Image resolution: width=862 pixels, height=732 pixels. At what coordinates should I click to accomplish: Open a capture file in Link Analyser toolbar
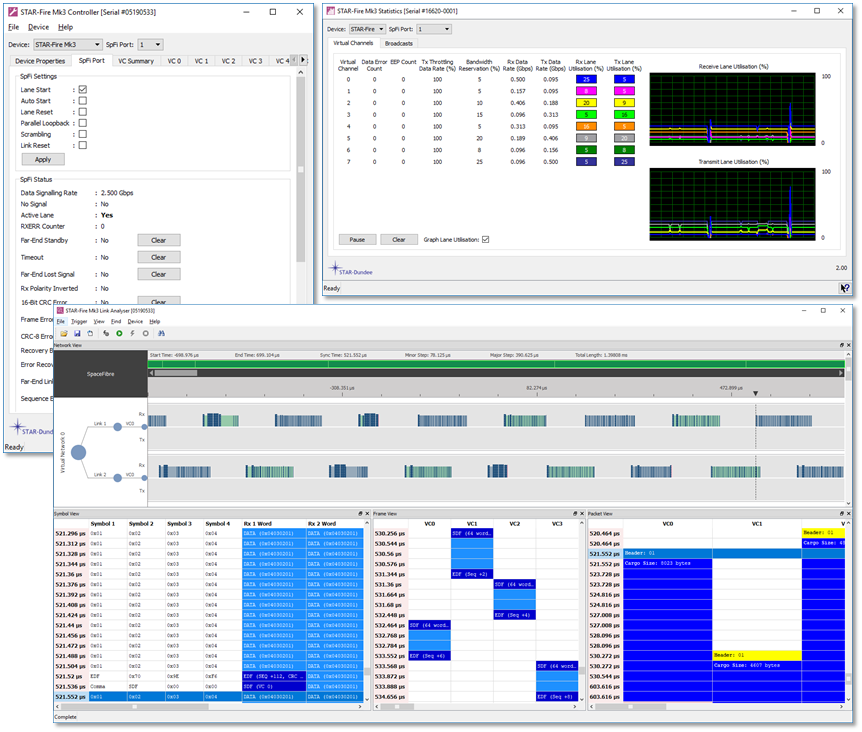click(x=64, y=334)
